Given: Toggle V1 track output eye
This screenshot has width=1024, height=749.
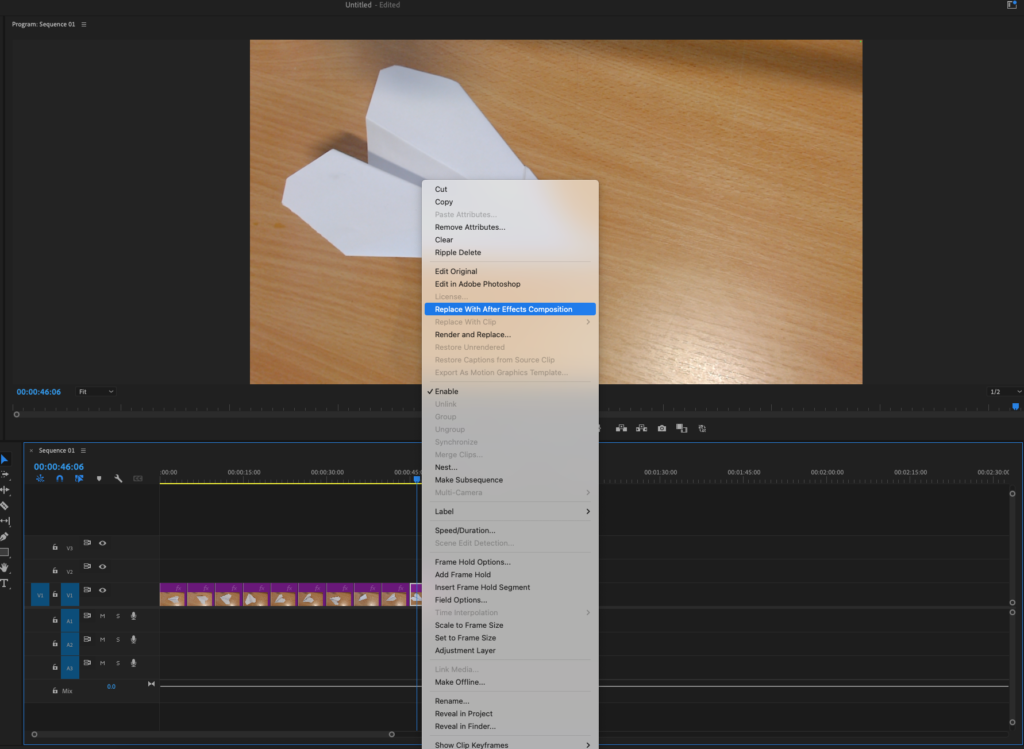Looking at the screenshot, I should [x=102, y=591].
